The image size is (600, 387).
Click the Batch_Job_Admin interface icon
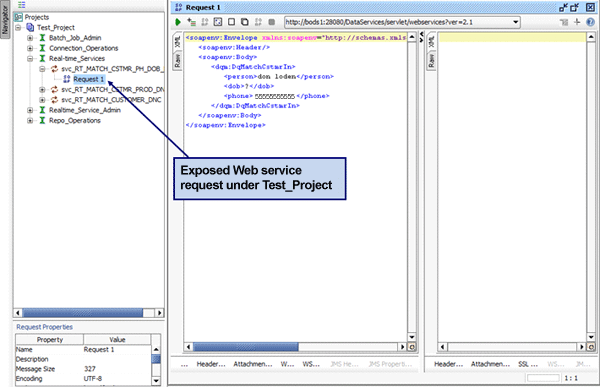tap(42, 38)
